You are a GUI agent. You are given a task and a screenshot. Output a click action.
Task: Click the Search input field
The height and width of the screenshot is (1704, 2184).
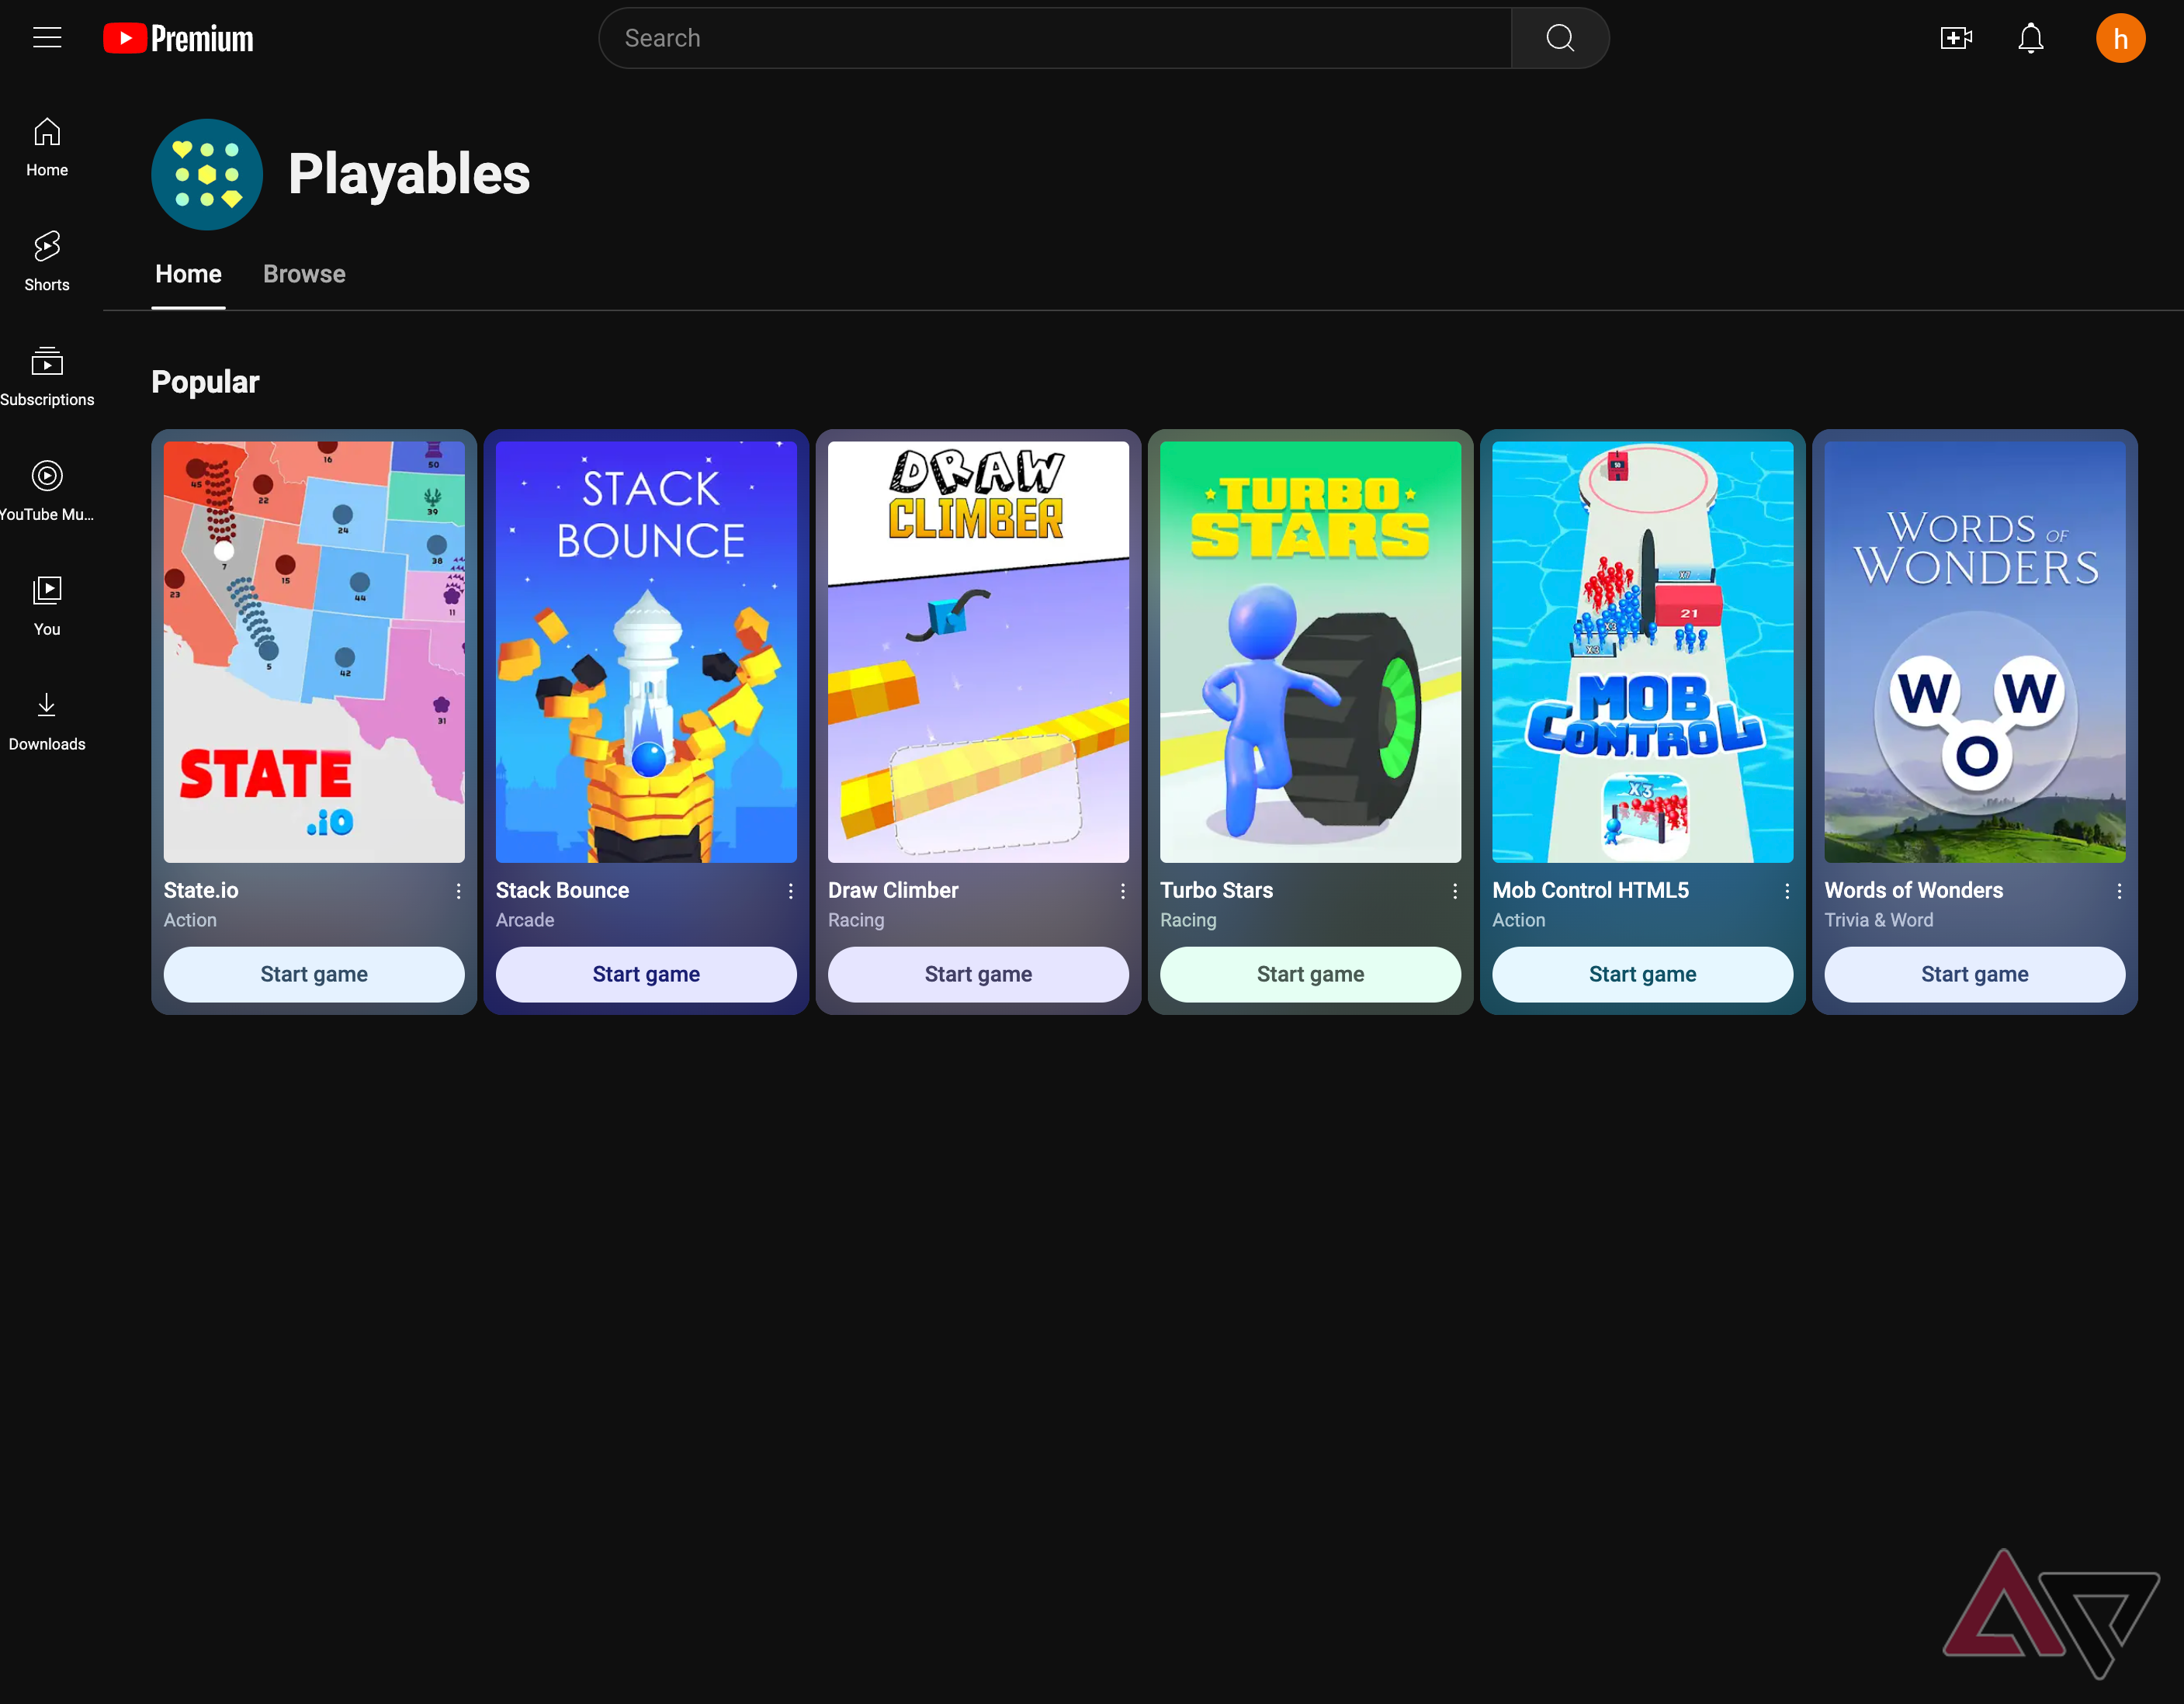coord(1055,38)
